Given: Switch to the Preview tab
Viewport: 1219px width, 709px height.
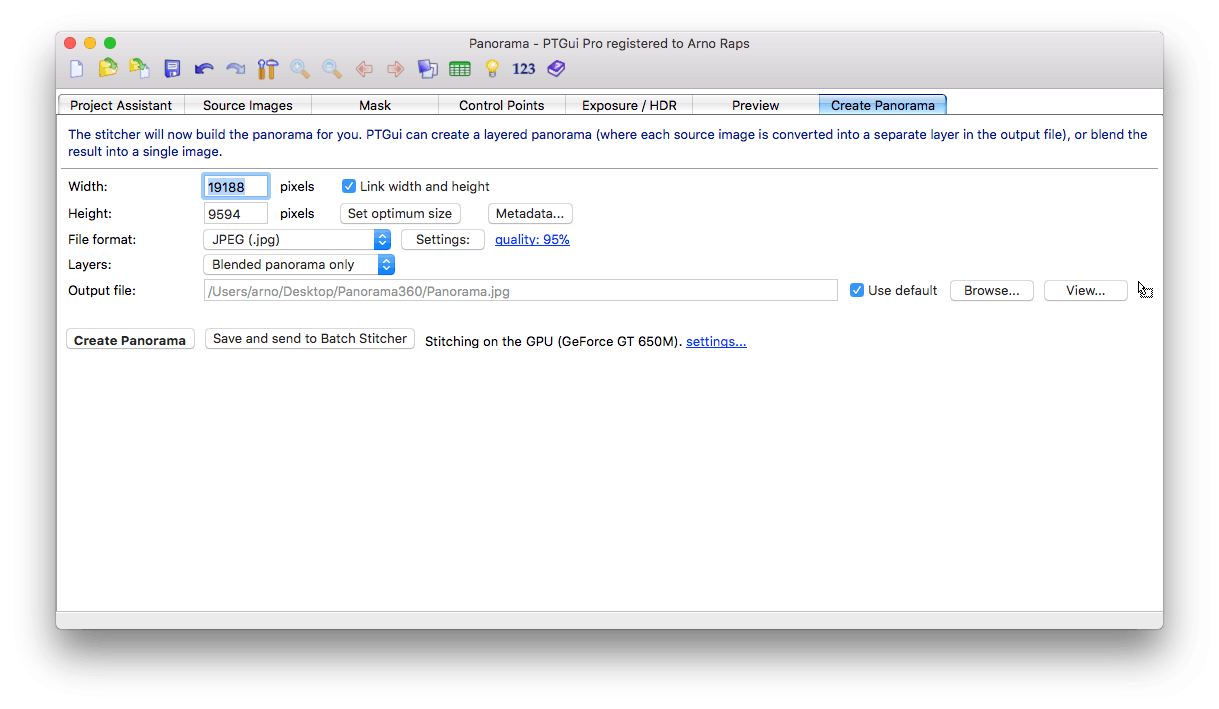Looking at the screenshot, I should coord(756,105).
